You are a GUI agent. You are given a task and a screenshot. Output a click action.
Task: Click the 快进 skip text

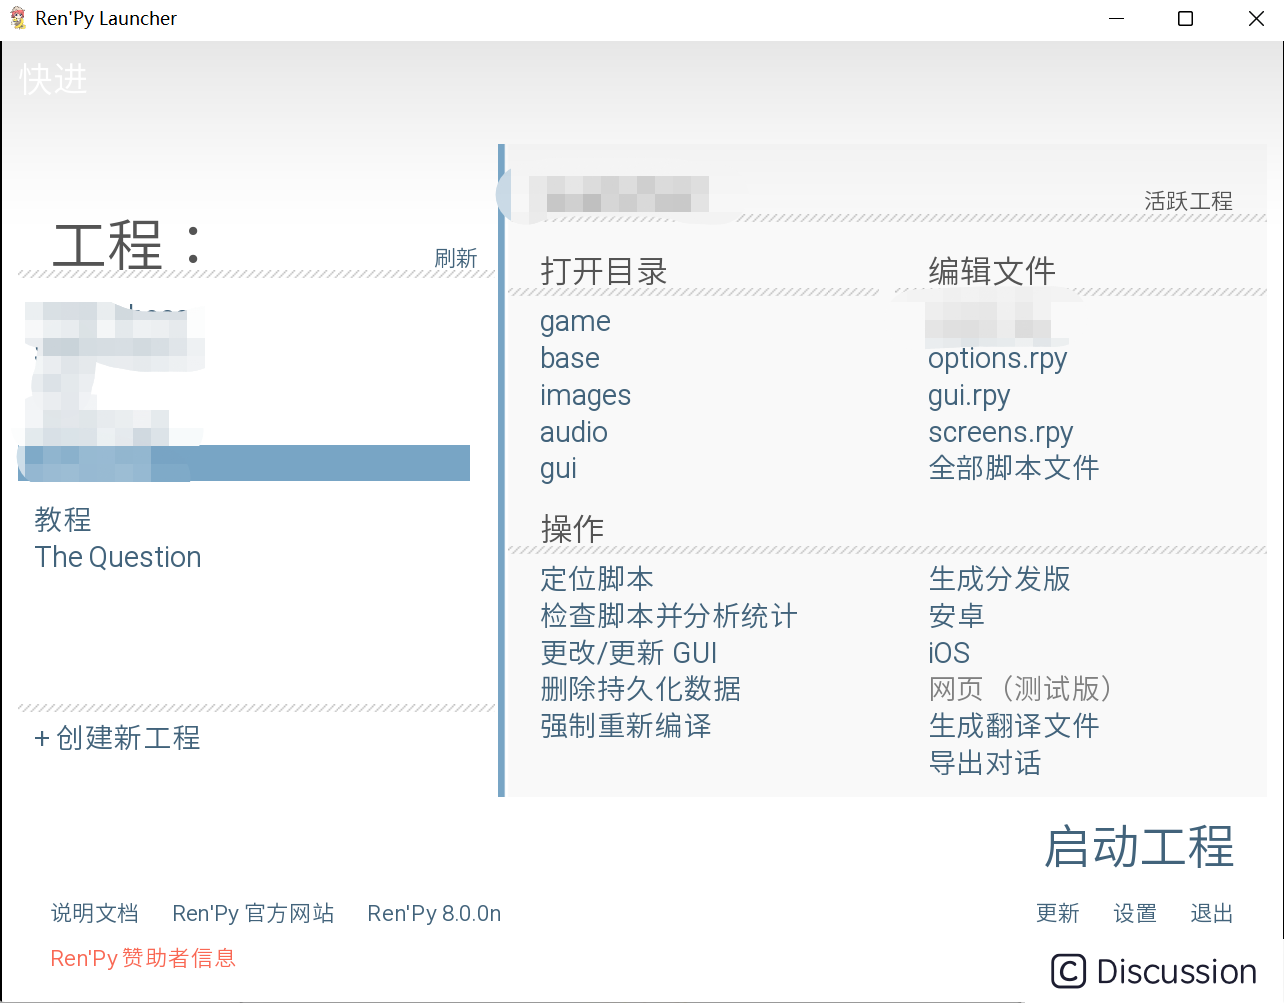(54, 79)
